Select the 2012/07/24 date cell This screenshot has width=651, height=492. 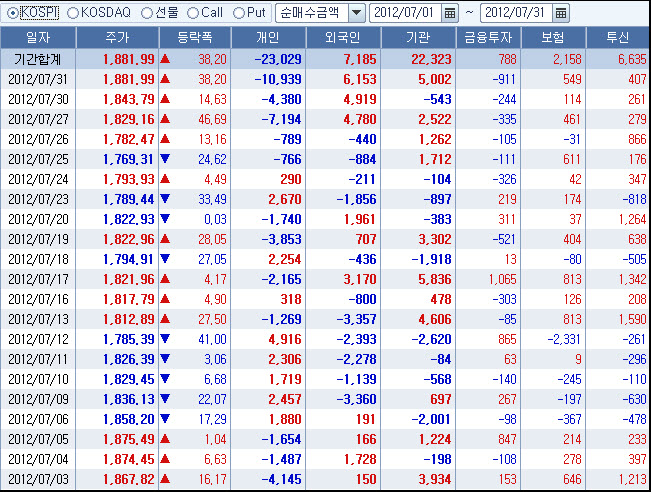point(38,179)
